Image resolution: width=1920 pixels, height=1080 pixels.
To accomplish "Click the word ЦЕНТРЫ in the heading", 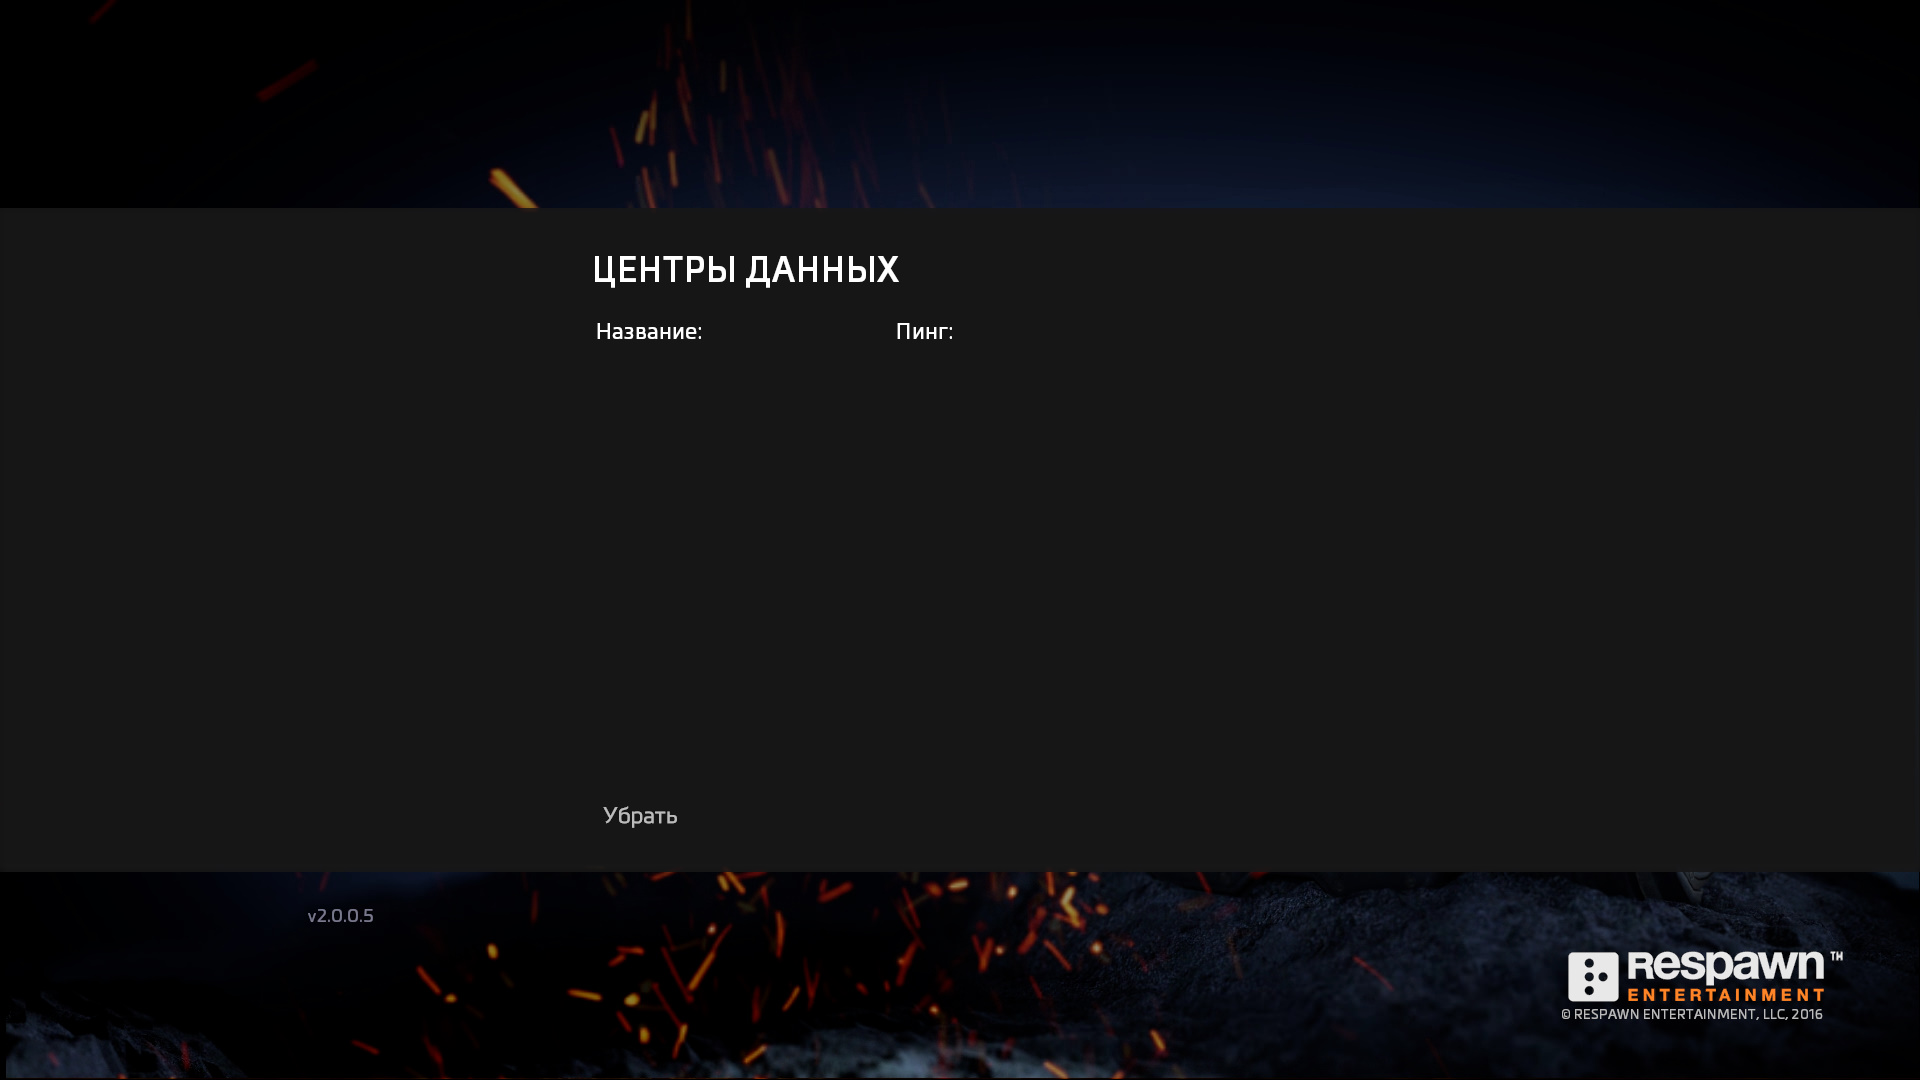I will coord(664,270).
